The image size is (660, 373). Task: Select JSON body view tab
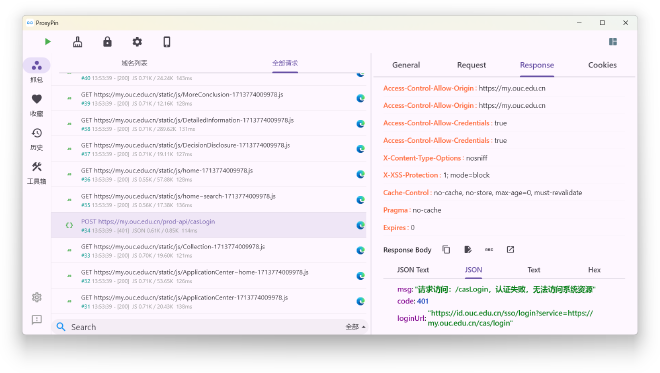click(474, 270)
